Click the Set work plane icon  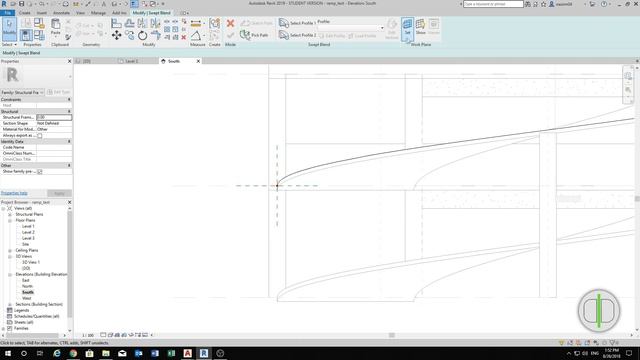(407, 28)
